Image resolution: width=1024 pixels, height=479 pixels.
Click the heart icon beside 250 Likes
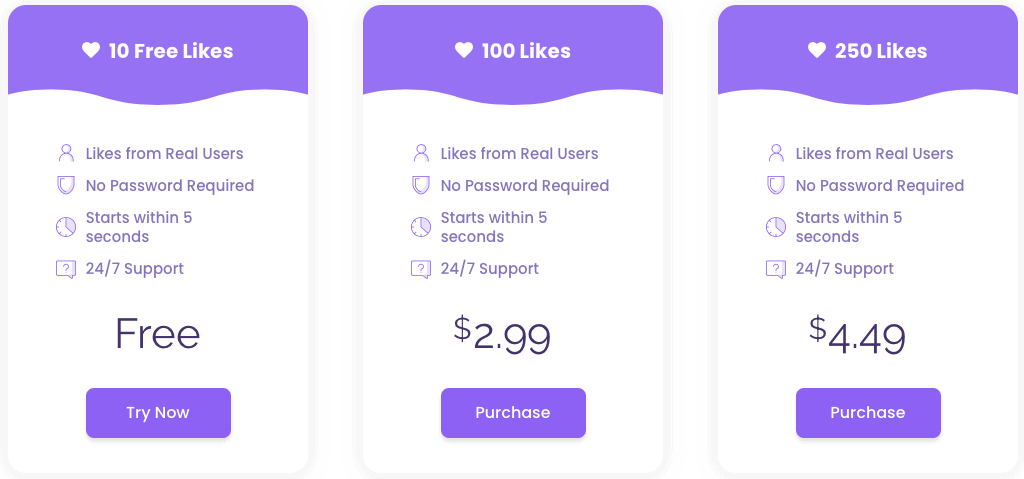pos(817,50)
